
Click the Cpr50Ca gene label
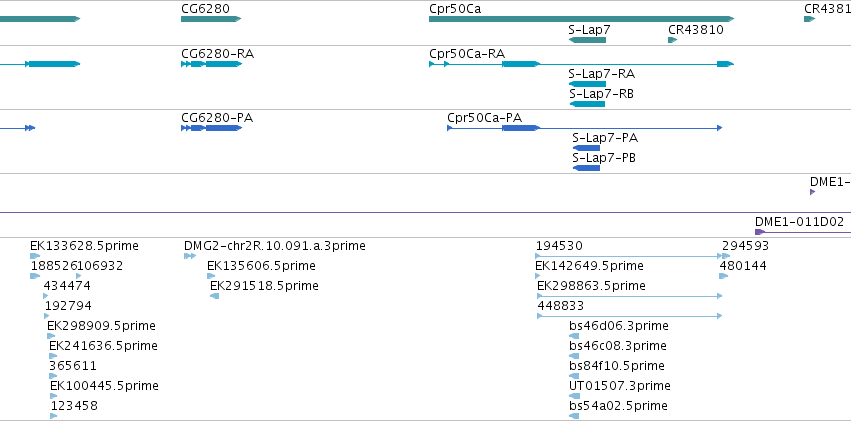click(455, 9)
